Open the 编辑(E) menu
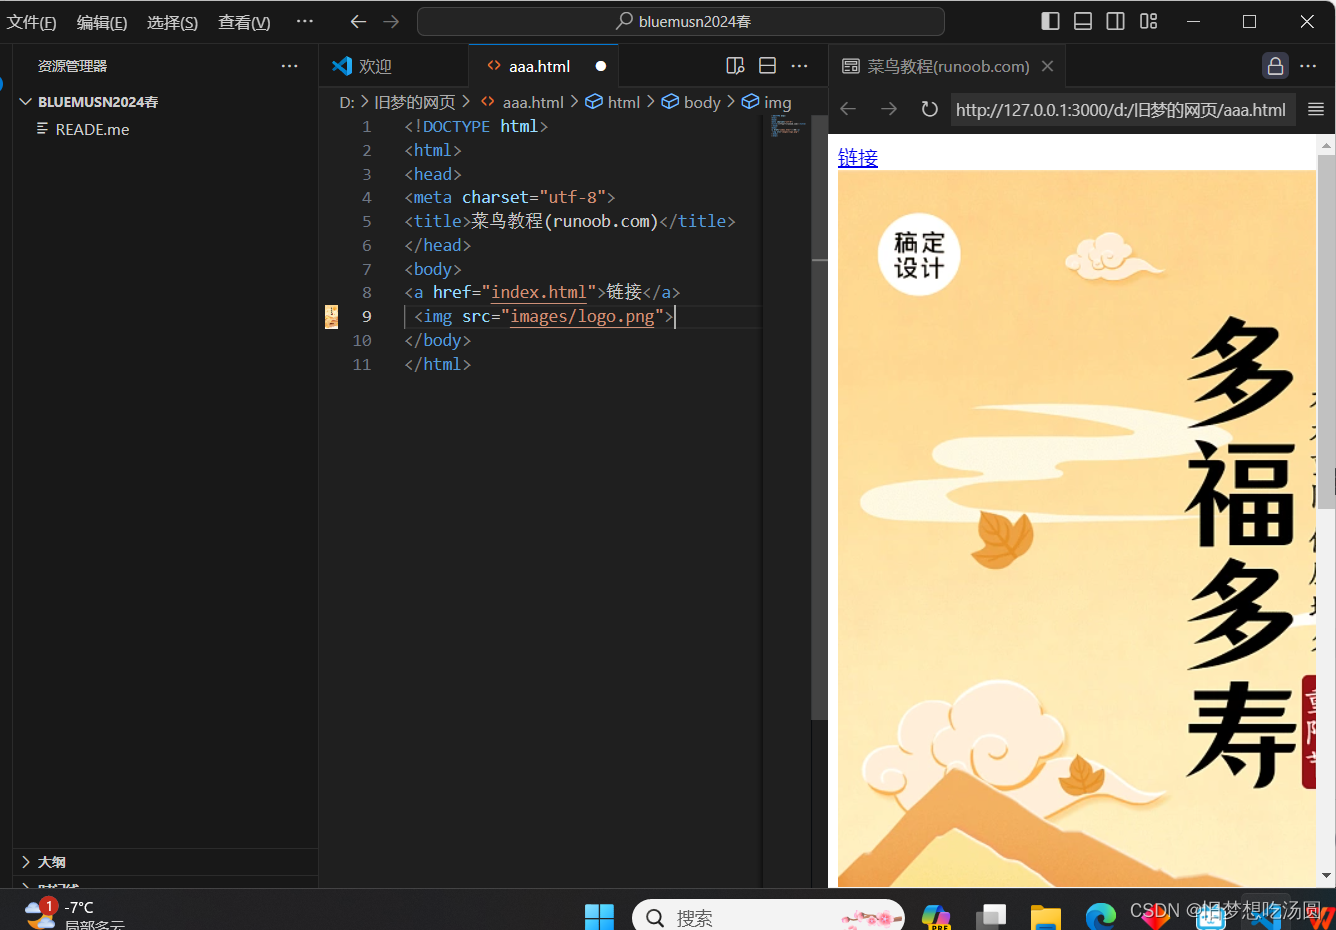Screen dimensions: 1336x930 (102, 22)
